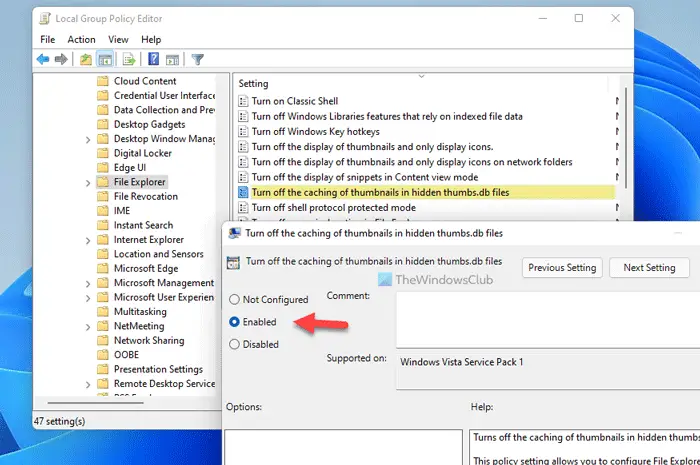Expand the Remote Desktop Services tree node
The width and height of the screenshot is (700, 465).
pyautogui.click(x=88, y=385)
